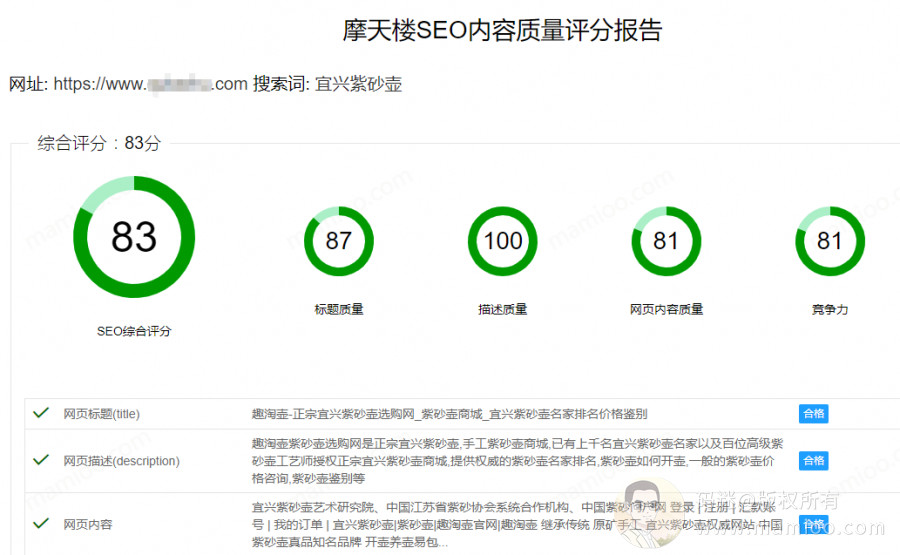The width and height of the screenshot is (900, 555).
Task: Click the 摩天楼SEO内容质量评分报告 heading
Action: [x=502, y=30]
